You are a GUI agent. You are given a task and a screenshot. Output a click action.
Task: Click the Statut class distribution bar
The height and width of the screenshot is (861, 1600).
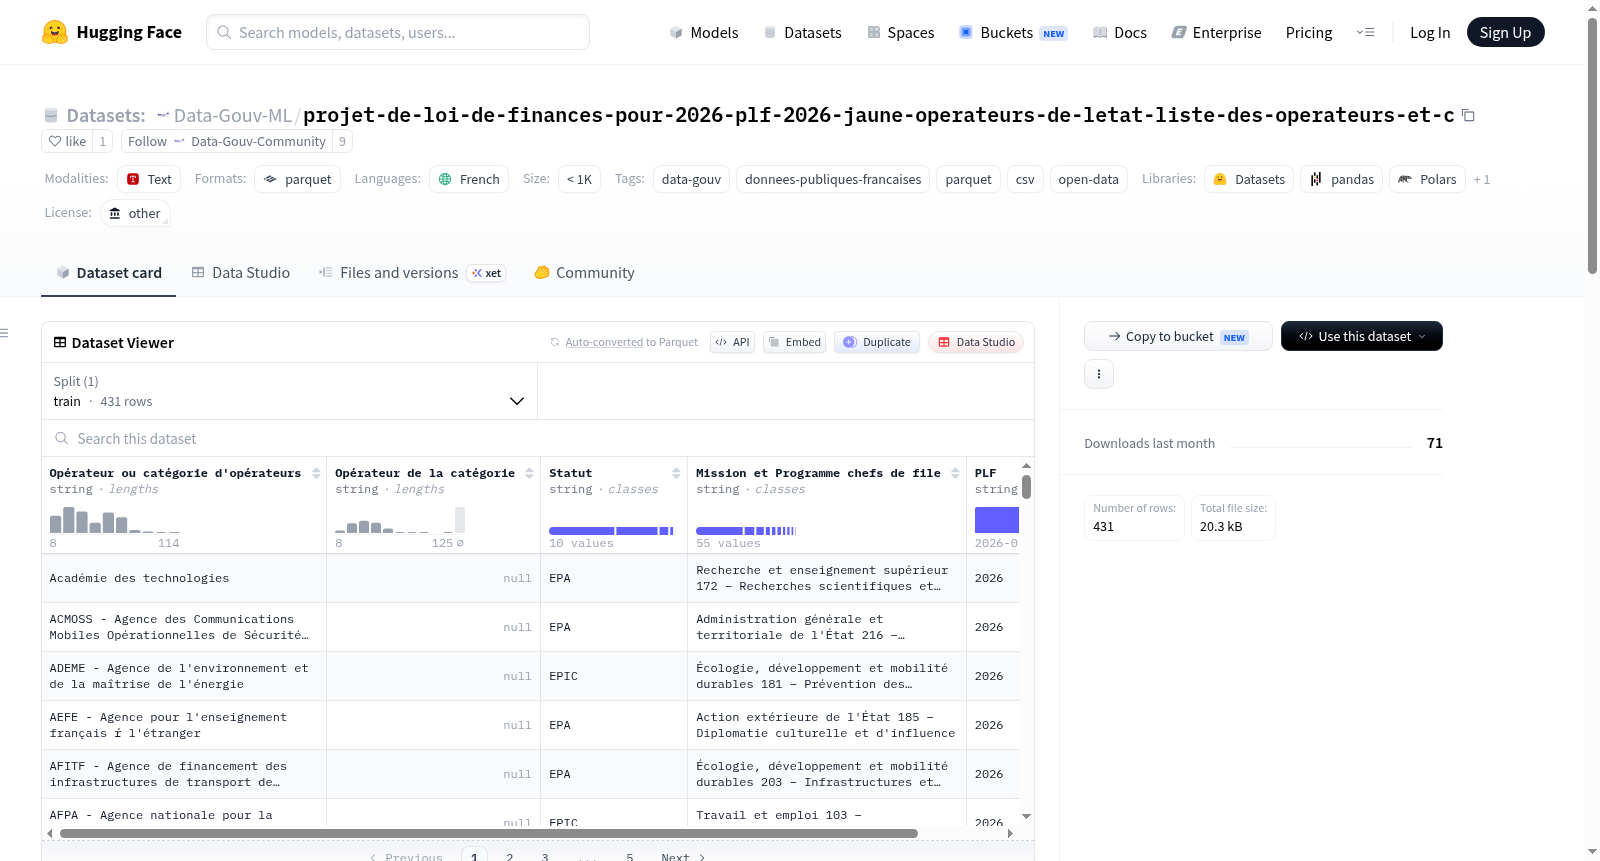pyautogui.click(x=611, y=531)
